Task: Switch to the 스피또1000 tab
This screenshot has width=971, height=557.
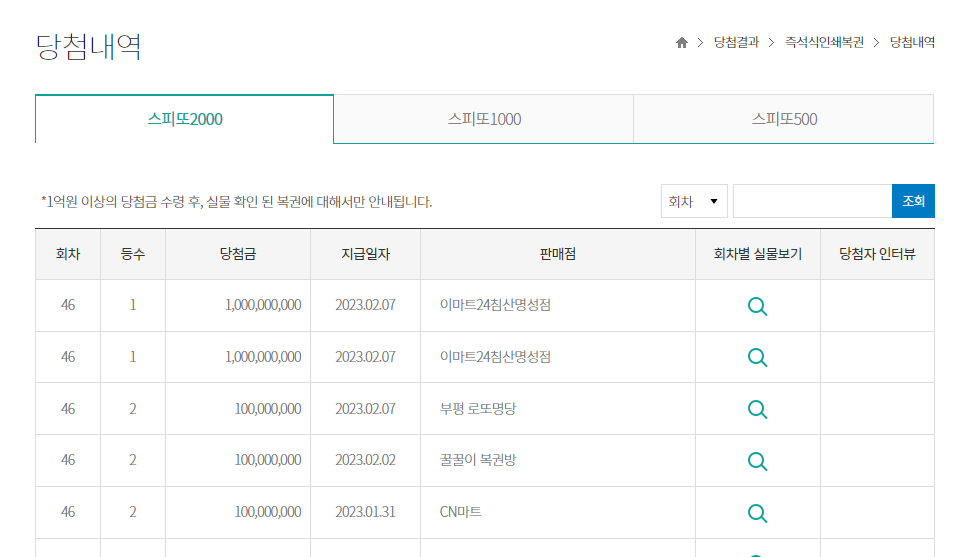Action: [x=484, y=119]
